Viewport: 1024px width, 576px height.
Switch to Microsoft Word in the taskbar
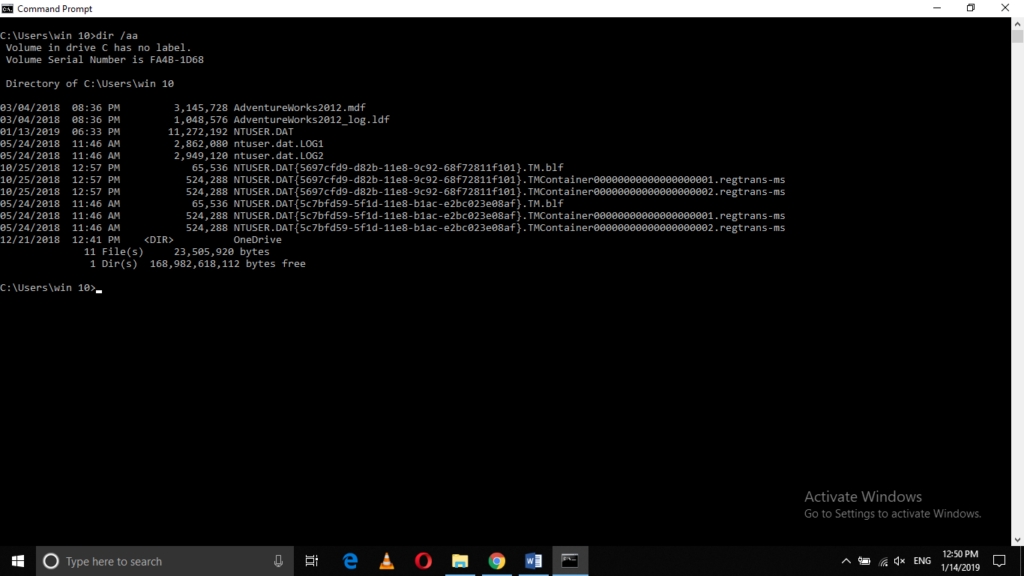533,561
